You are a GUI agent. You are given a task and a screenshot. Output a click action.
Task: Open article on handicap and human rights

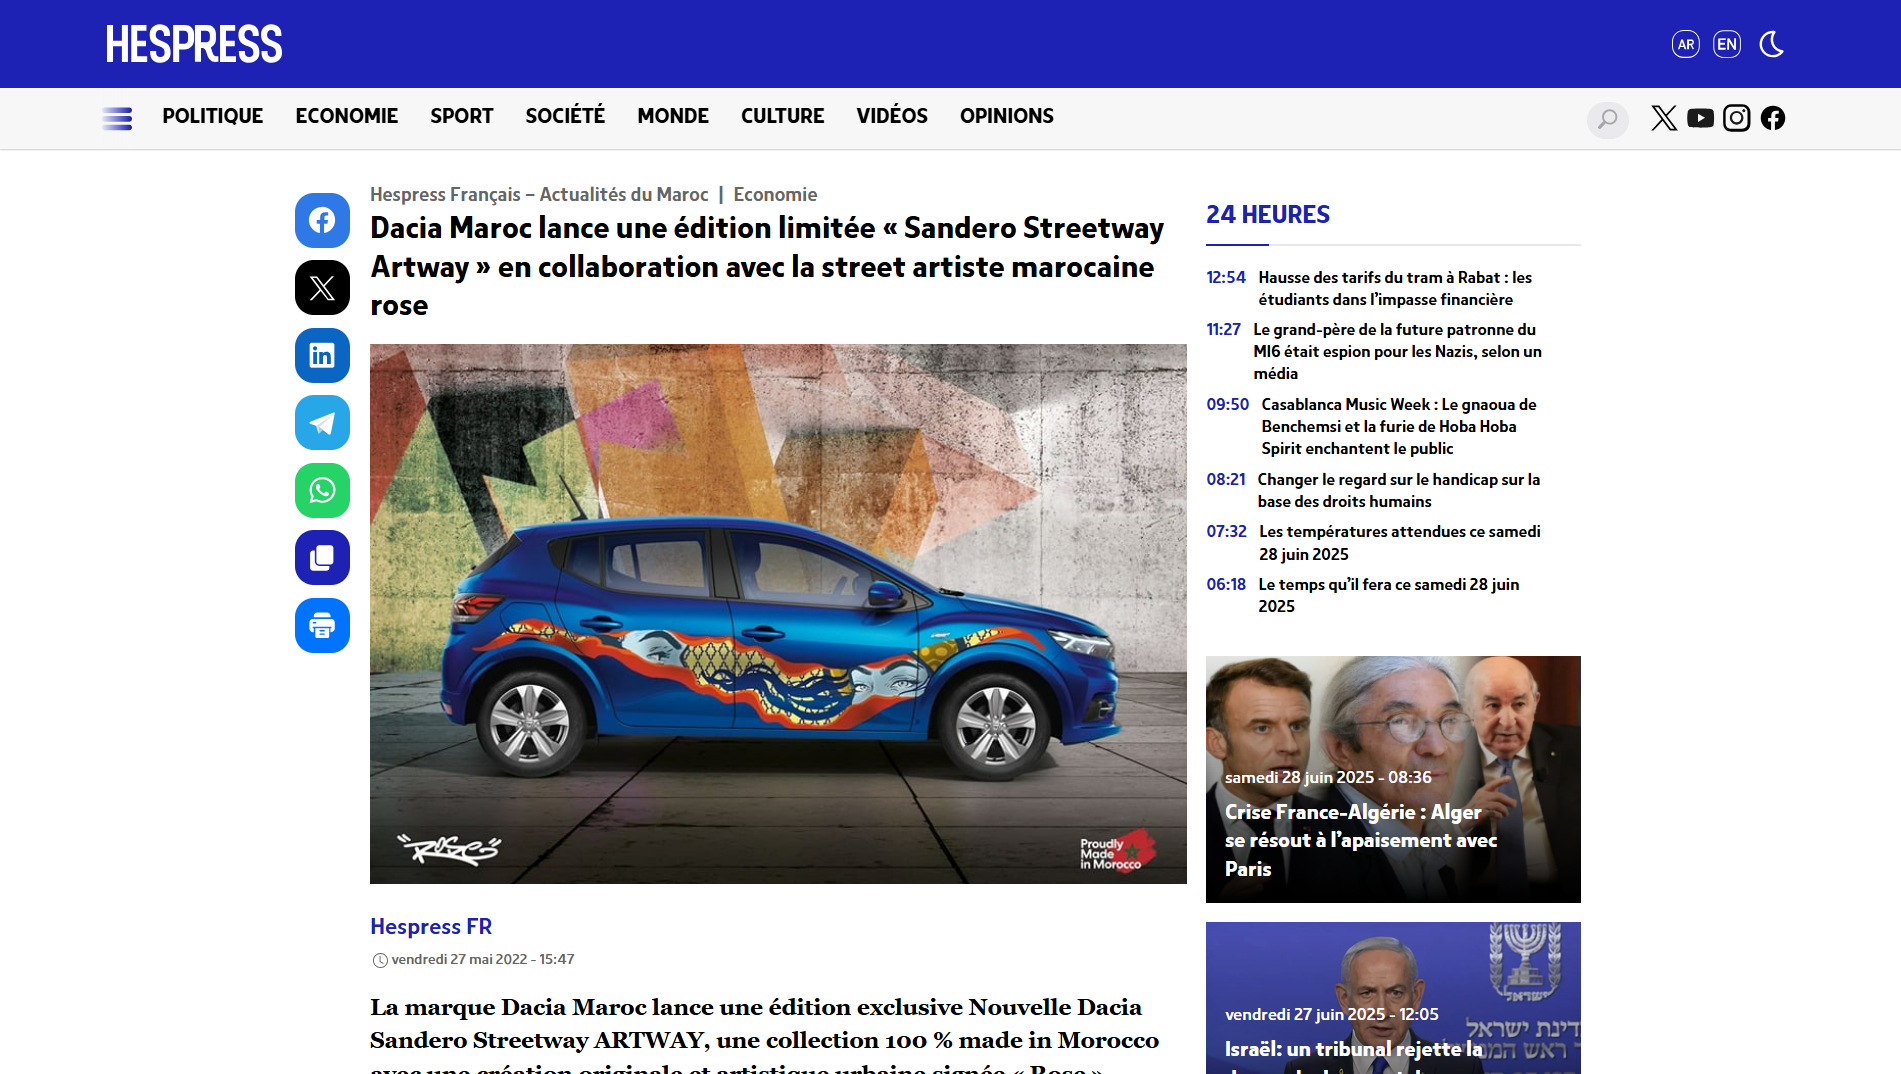tap(1398, 490)
